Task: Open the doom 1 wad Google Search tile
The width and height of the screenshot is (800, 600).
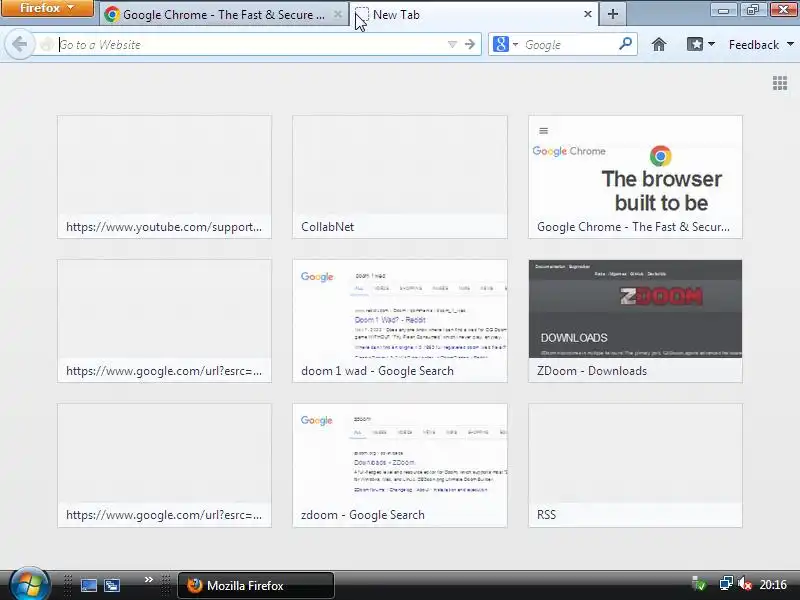Action: click(x=399, y=321)
